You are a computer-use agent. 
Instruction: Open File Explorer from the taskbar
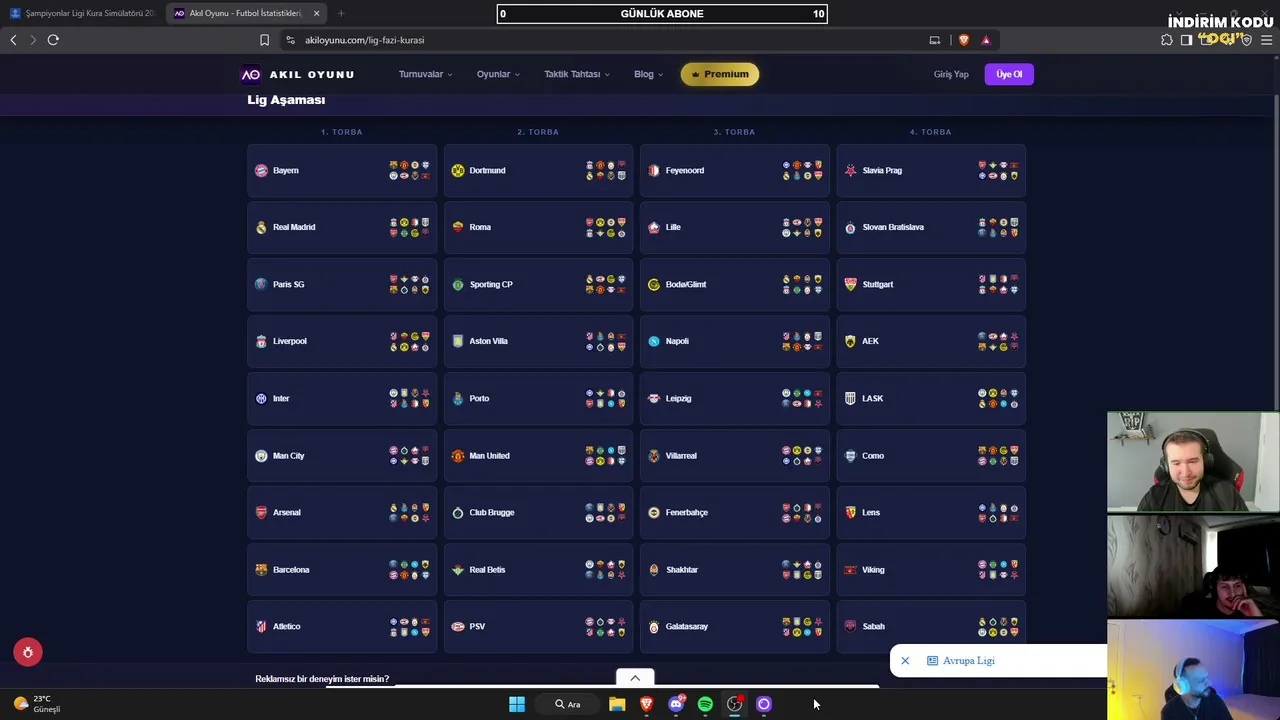(617, 705)
